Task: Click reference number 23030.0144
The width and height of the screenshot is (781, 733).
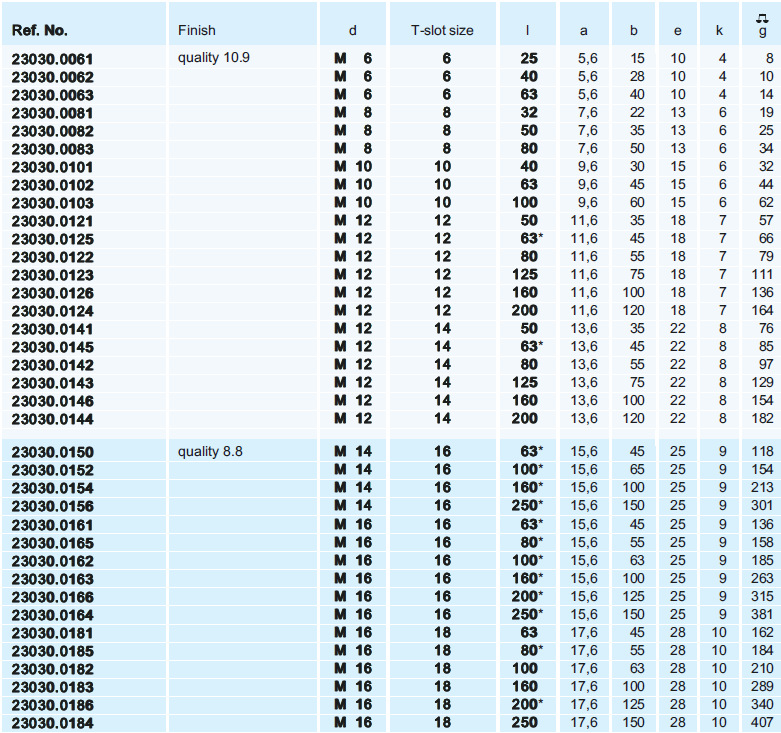Action: [52, 419]
